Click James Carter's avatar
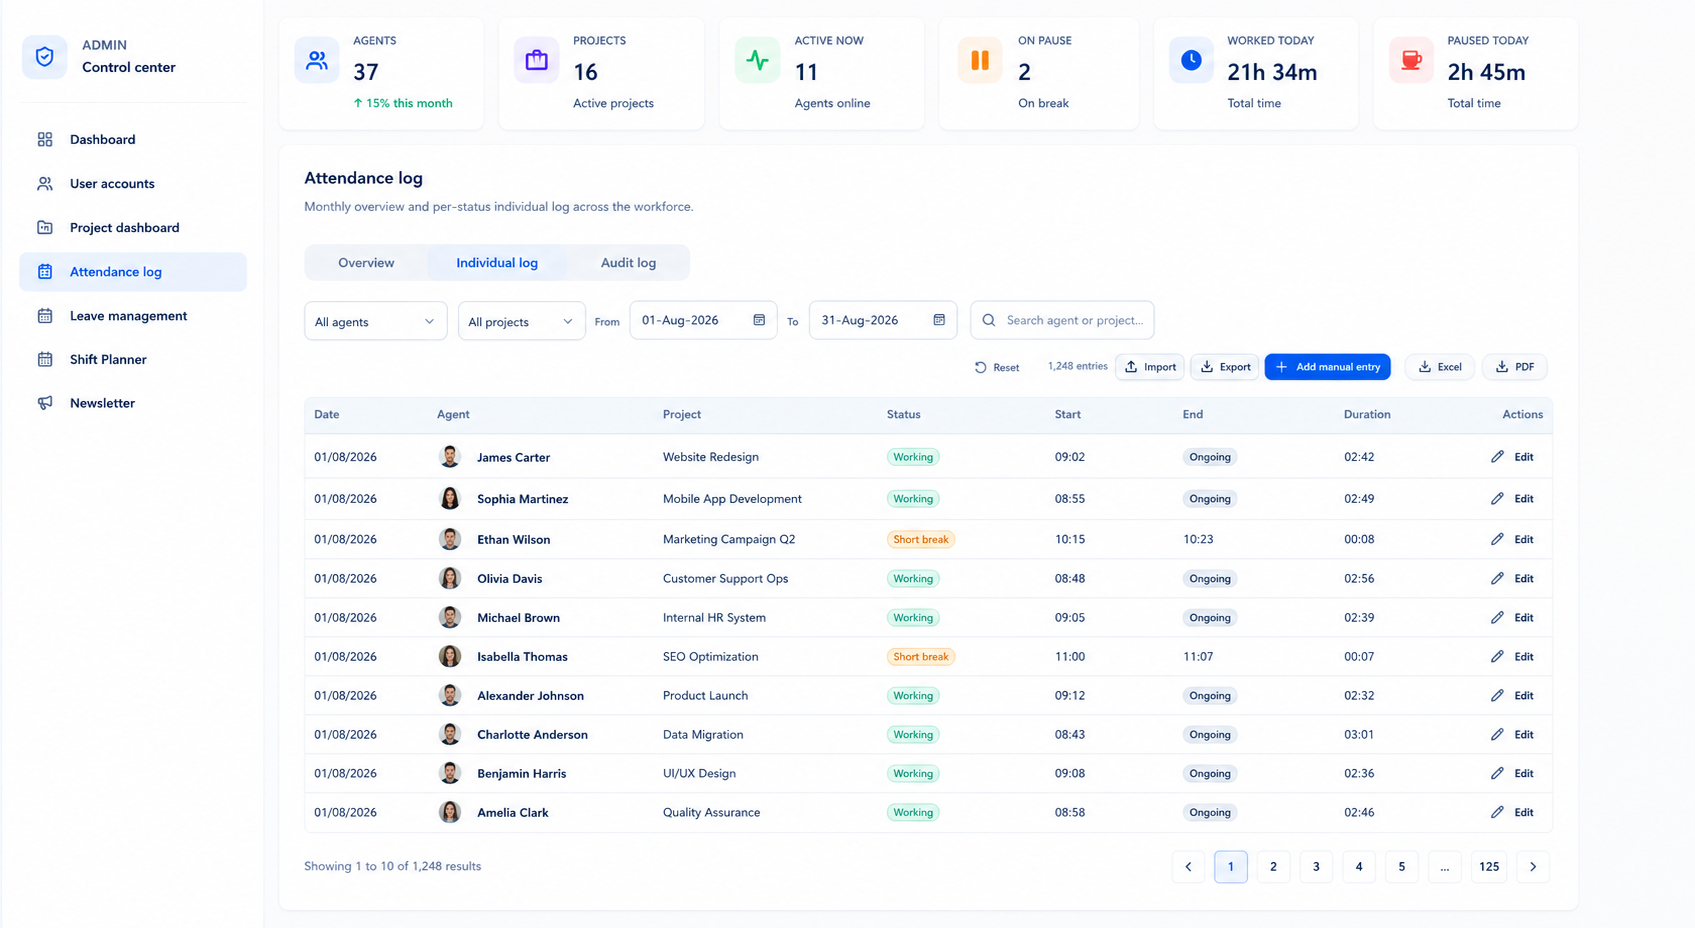 pos(450,457)
